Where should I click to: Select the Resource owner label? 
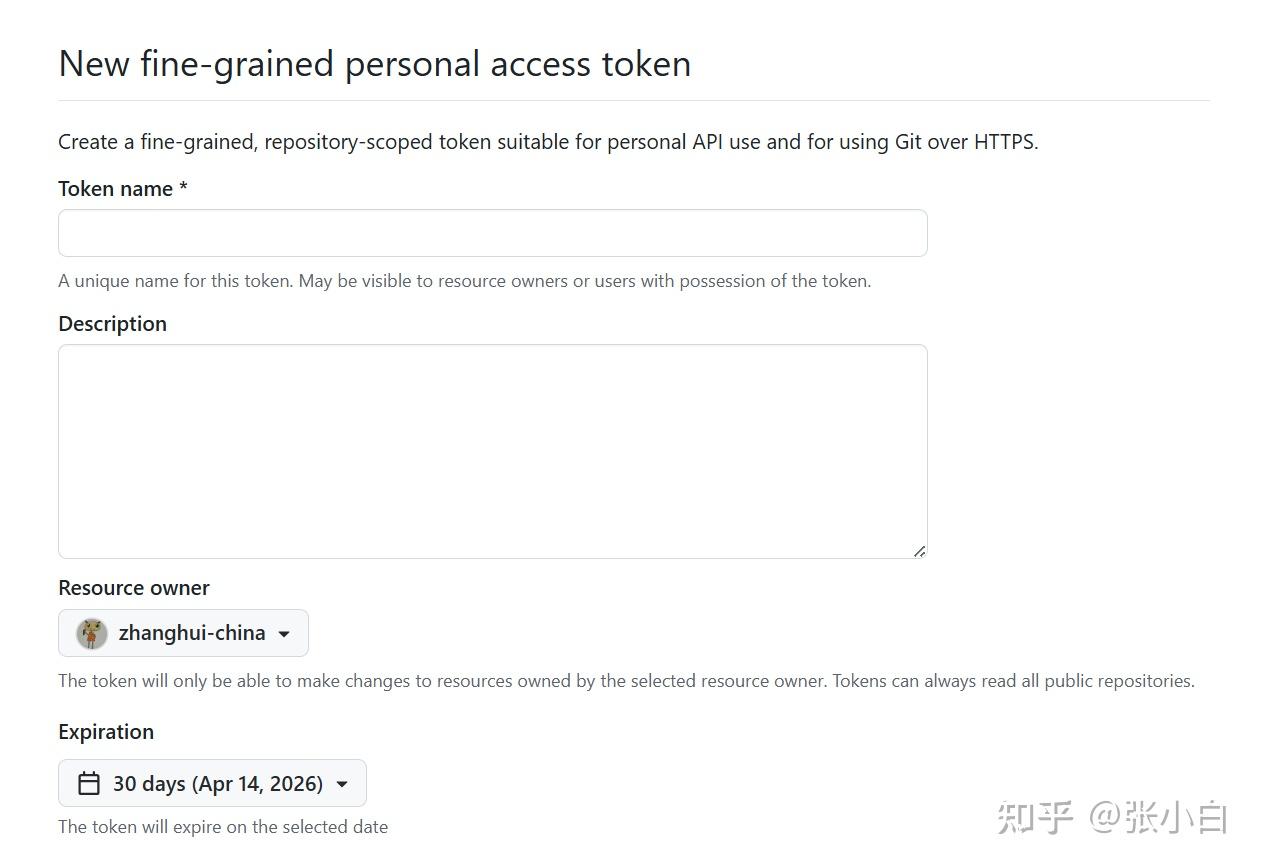point(134,588)
